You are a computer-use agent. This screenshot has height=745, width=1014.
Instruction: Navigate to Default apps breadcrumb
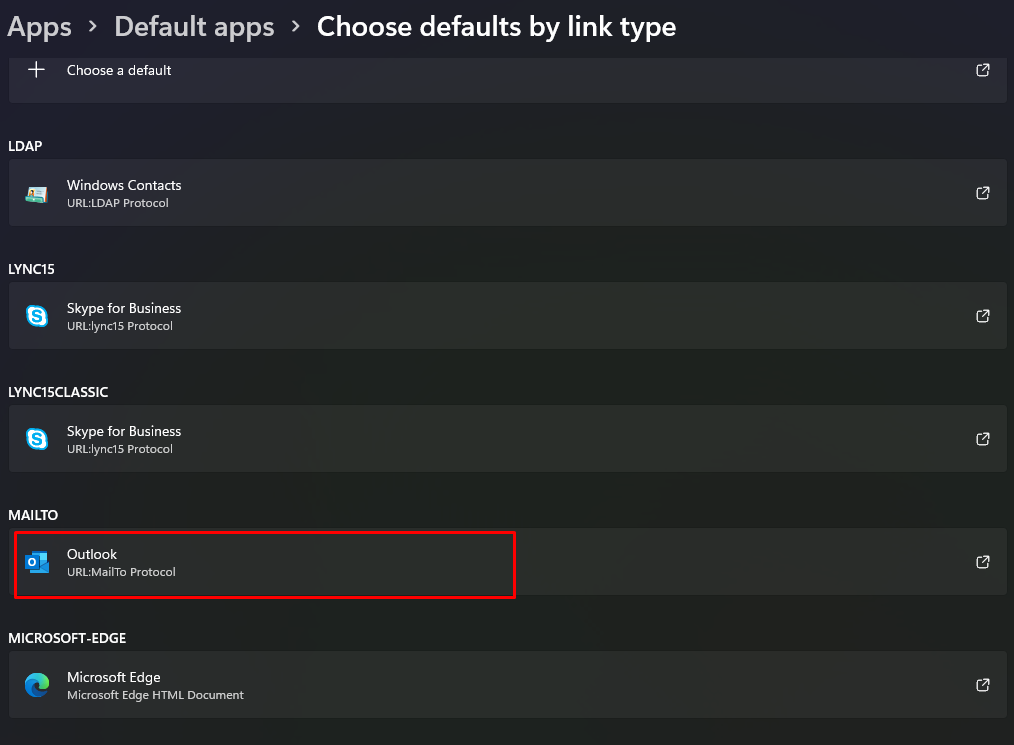(194, 27)
